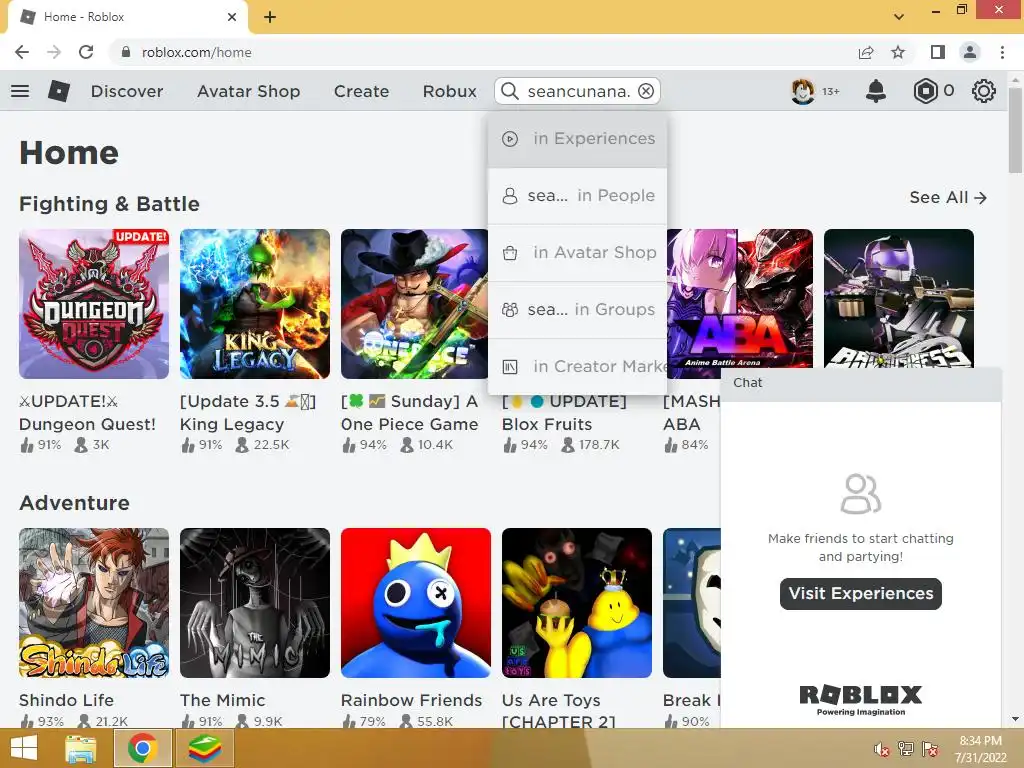
Task: Click the address bar URL
Action: pos(197,52)
